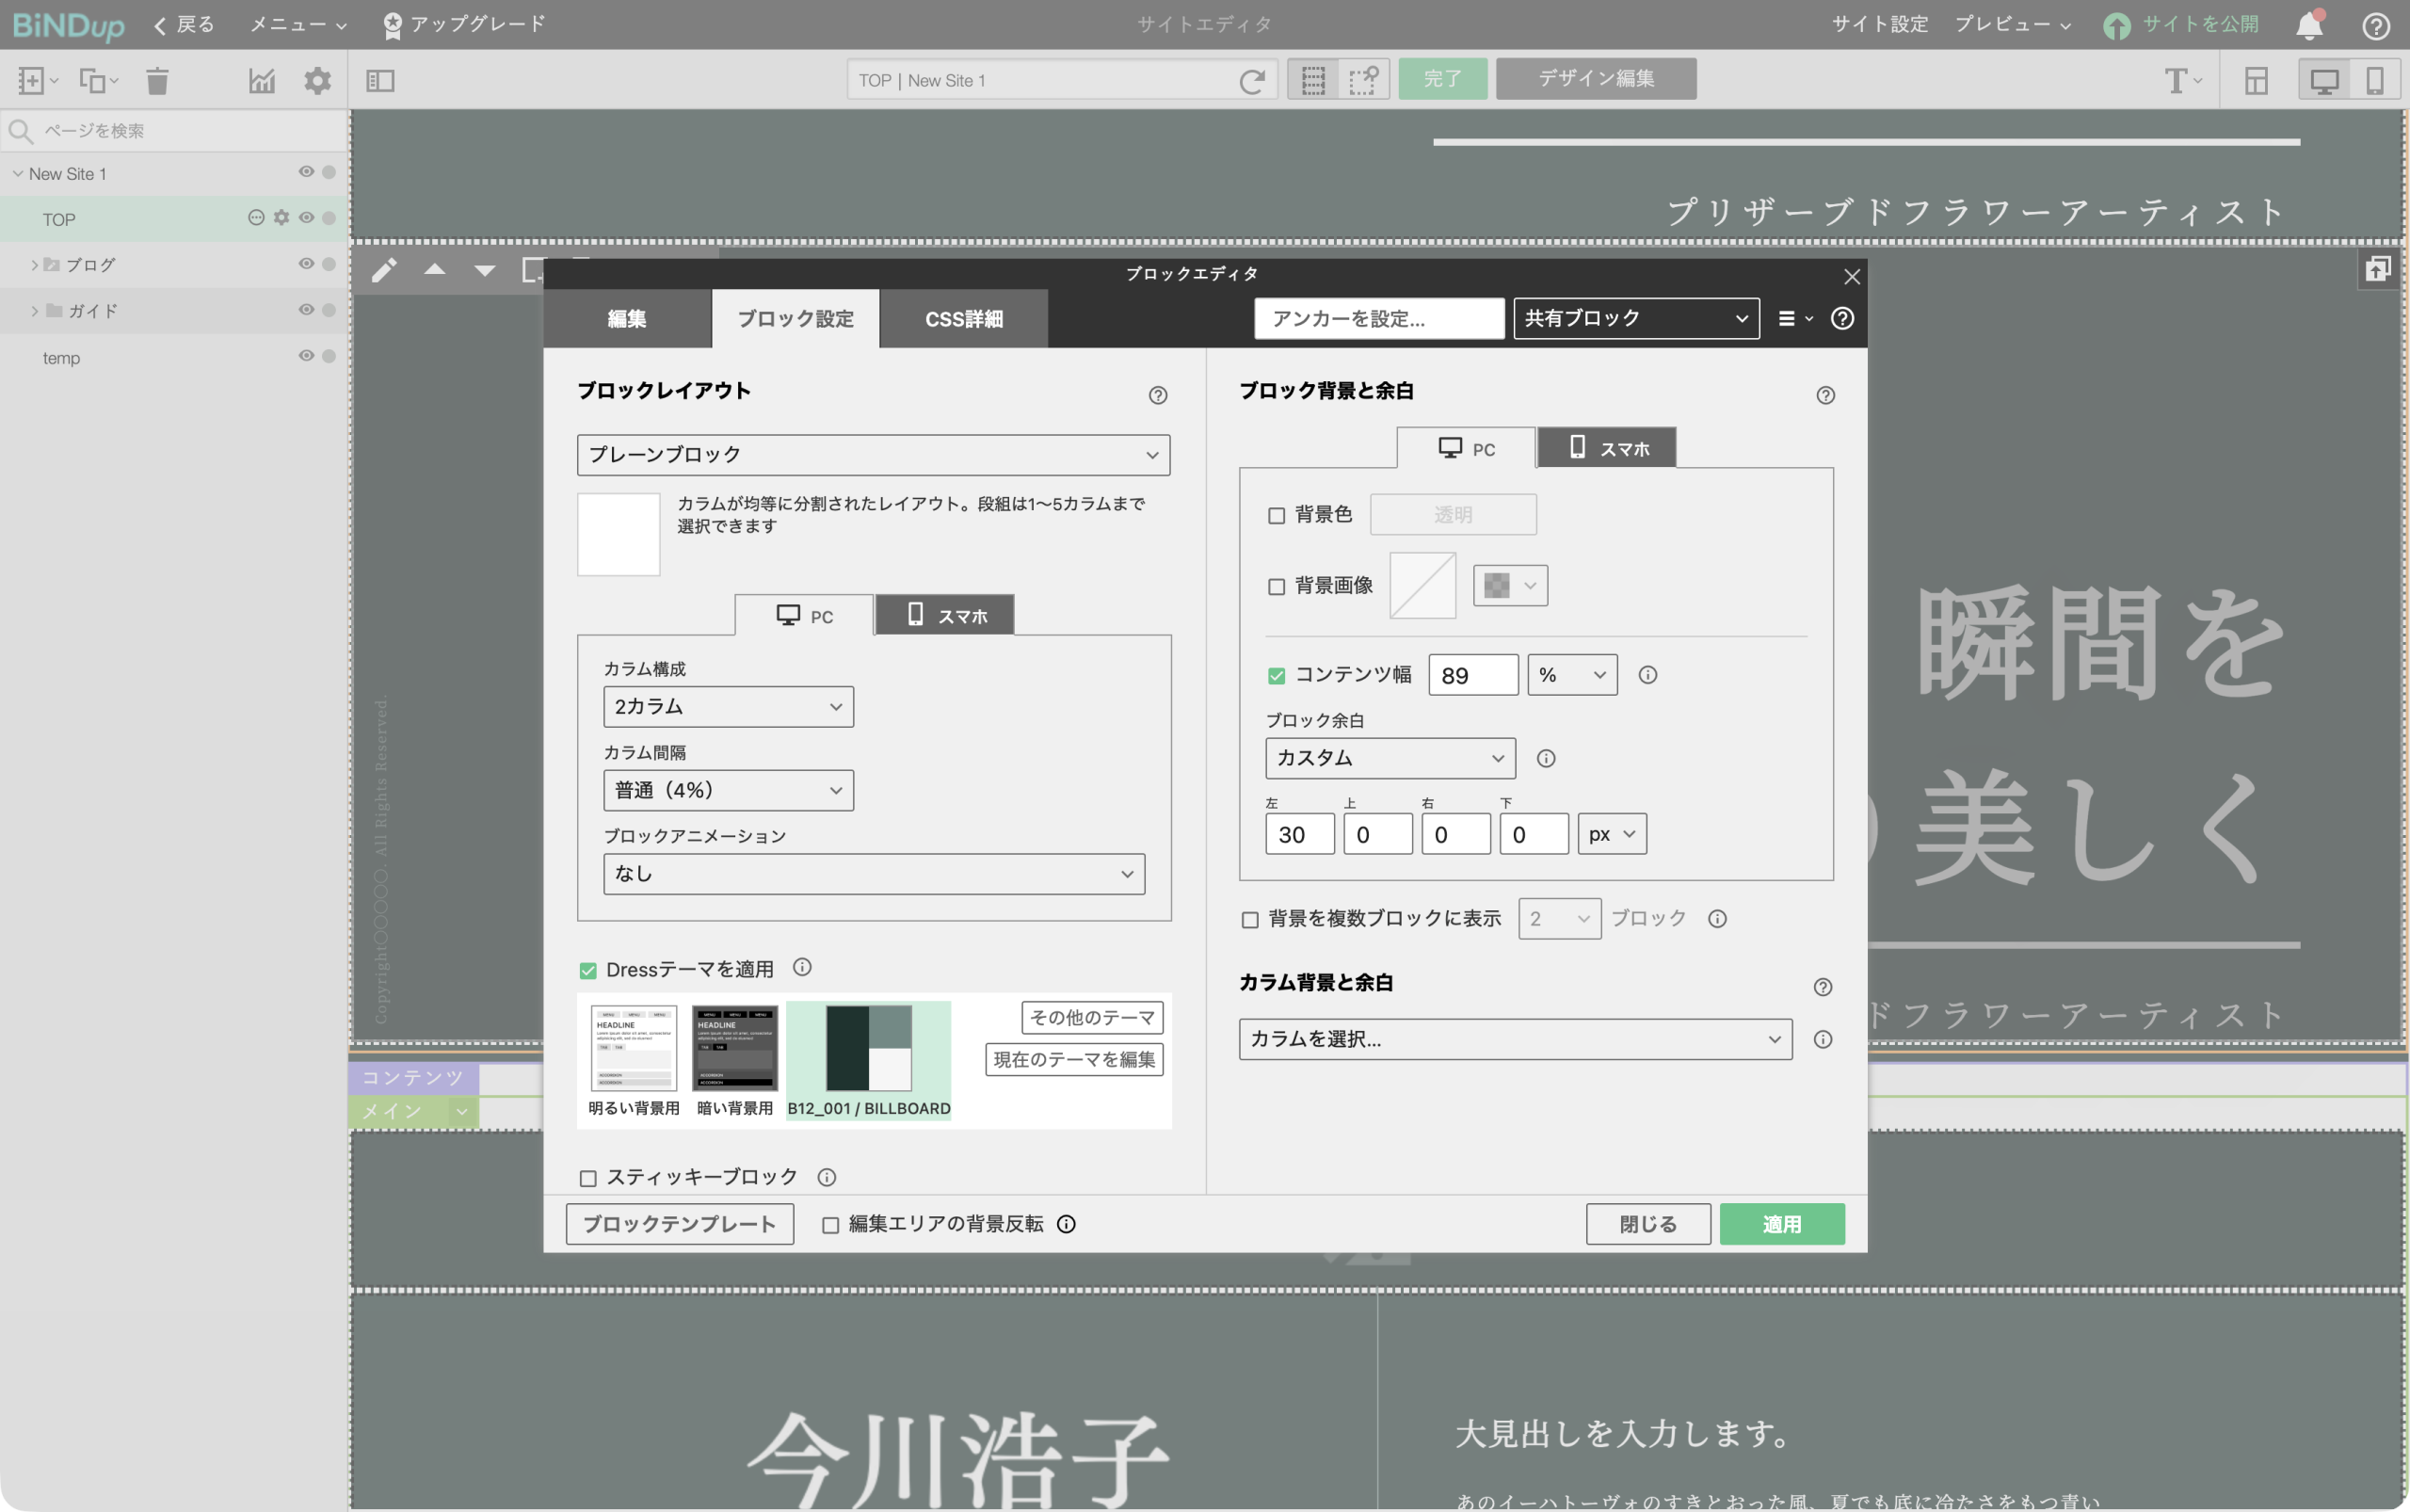
Task: Uncheck the コンテンツ幅 checkbox
Action: [x=1276, y=676]
